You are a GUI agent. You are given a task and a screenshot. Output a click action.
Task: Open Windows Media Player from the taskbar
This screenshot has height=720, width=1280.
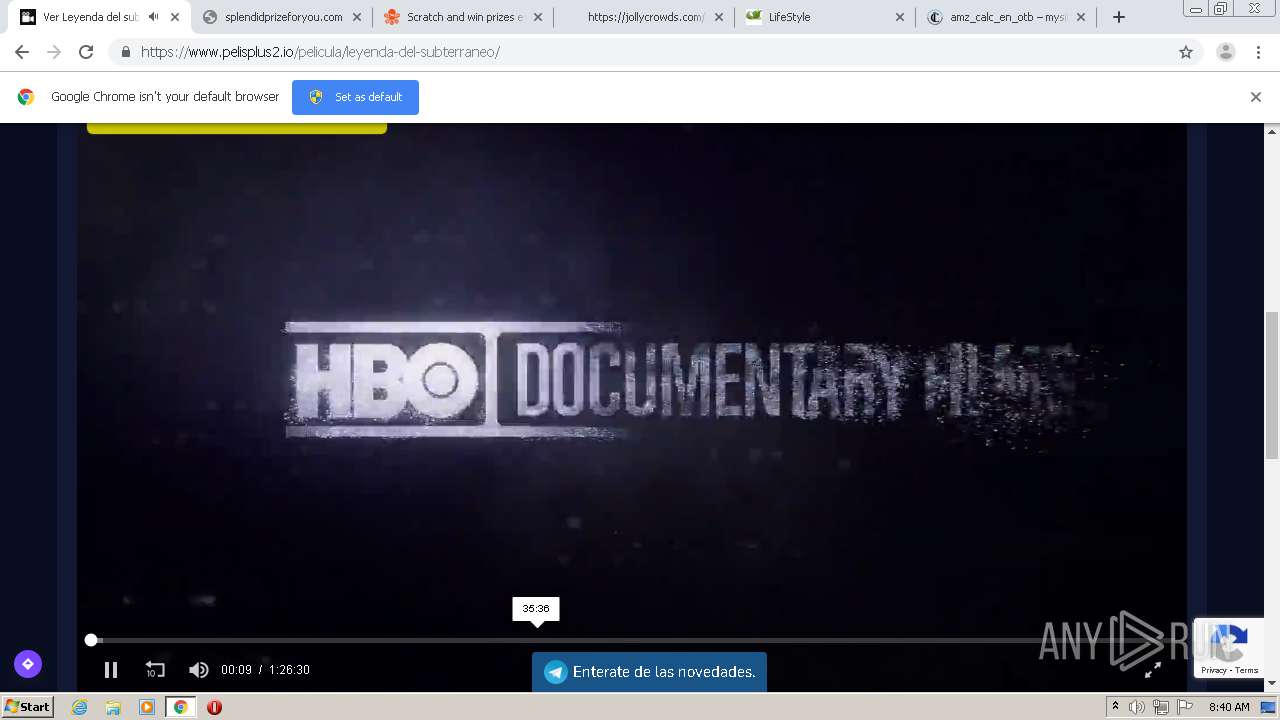point(147,707)
